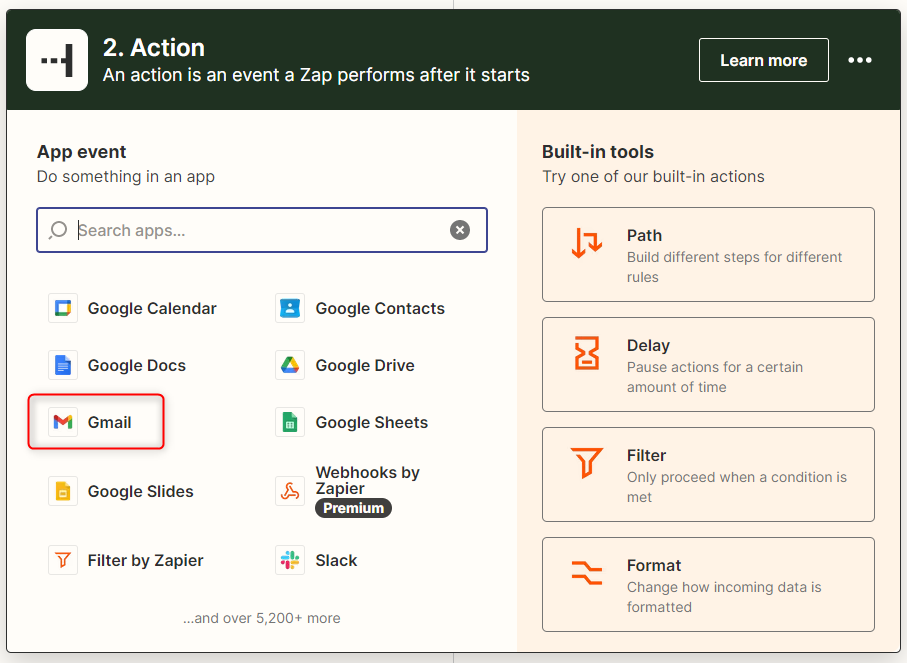Select the Google Slides app icon

[x=63, y=491]
